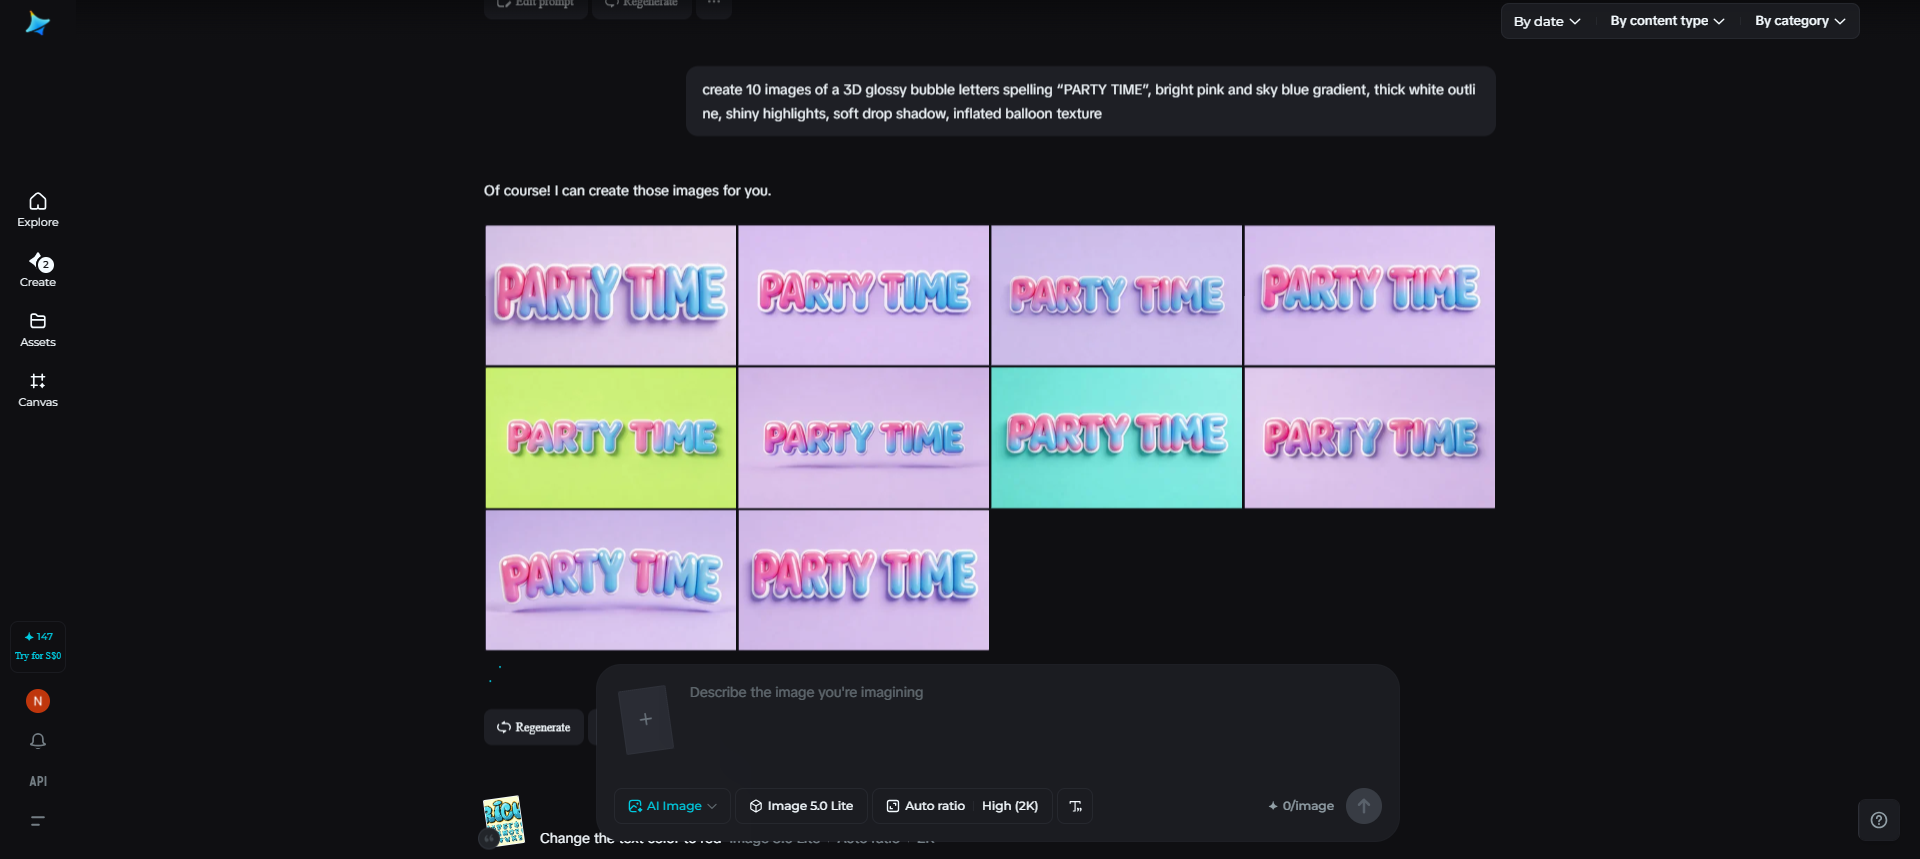This screenshot has width=1920, height=859.
Task: Open the Create section
Action: (x=38, y=270)
